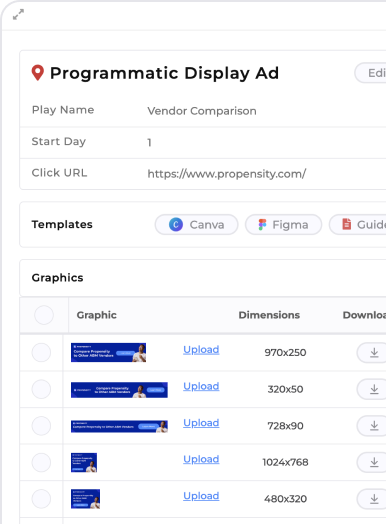Download the 970x250 graphic
This screenshot has width=386, height=524.
point(372,353)
